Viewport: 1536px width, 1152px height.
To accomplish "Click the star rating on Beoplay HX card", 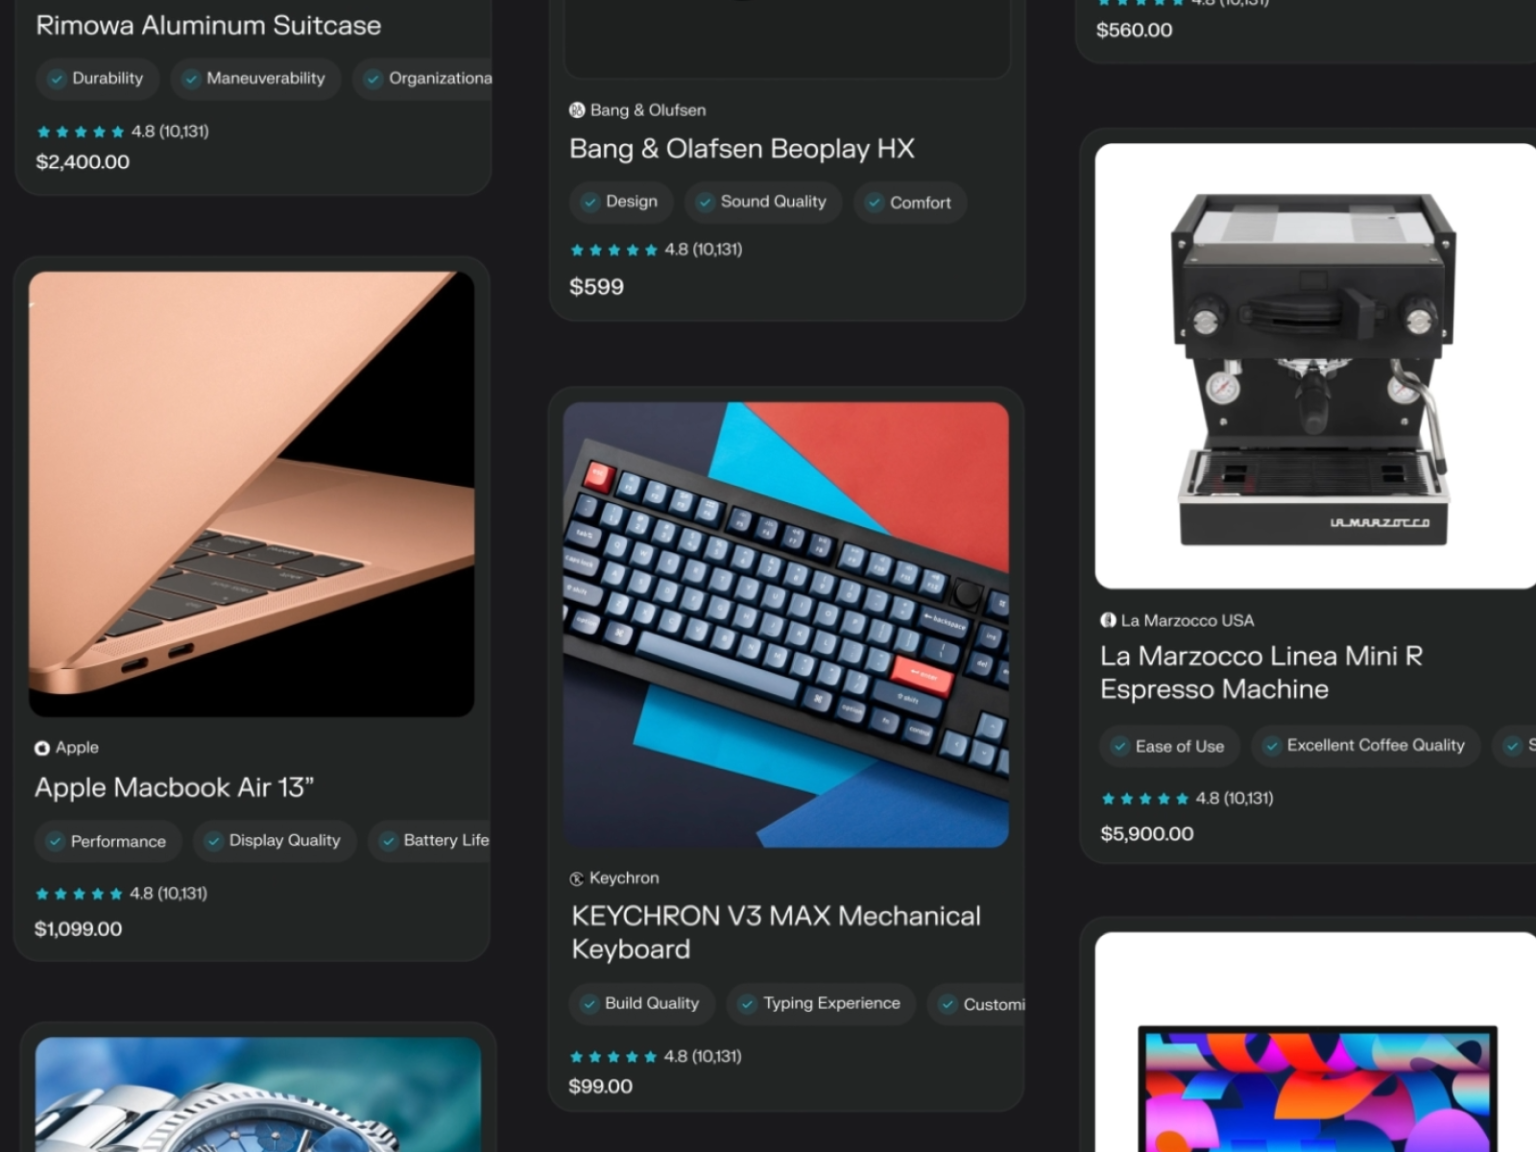I will [x=614, y=250].
